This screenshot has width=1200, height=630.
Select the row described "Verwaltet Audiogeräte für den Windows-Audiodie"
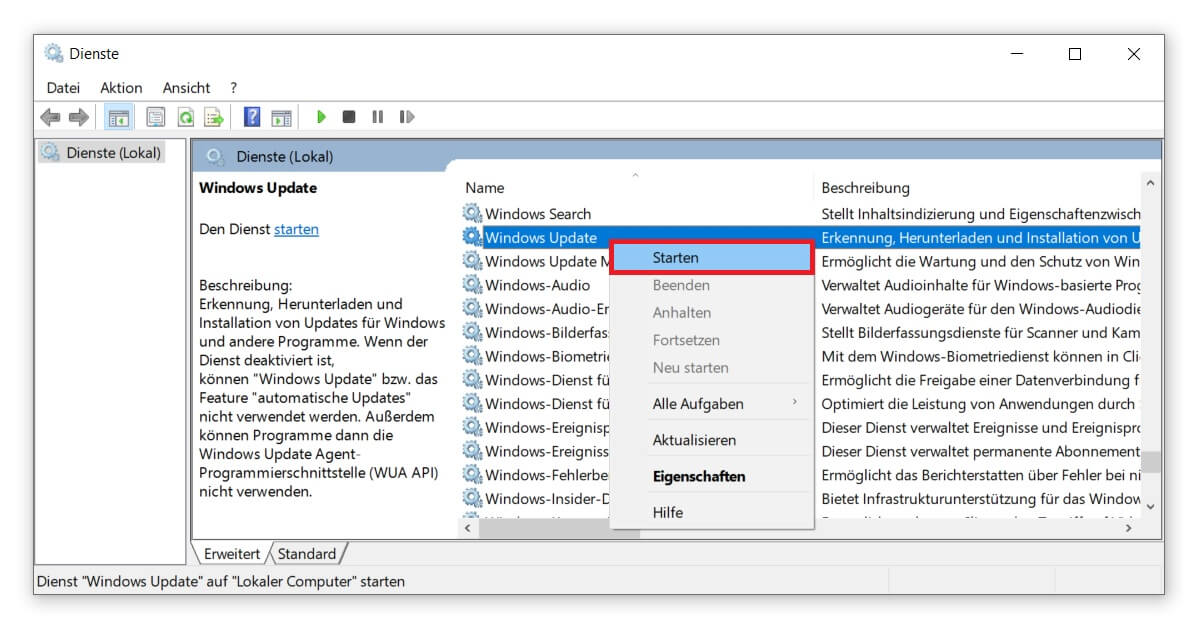(801, 308)
